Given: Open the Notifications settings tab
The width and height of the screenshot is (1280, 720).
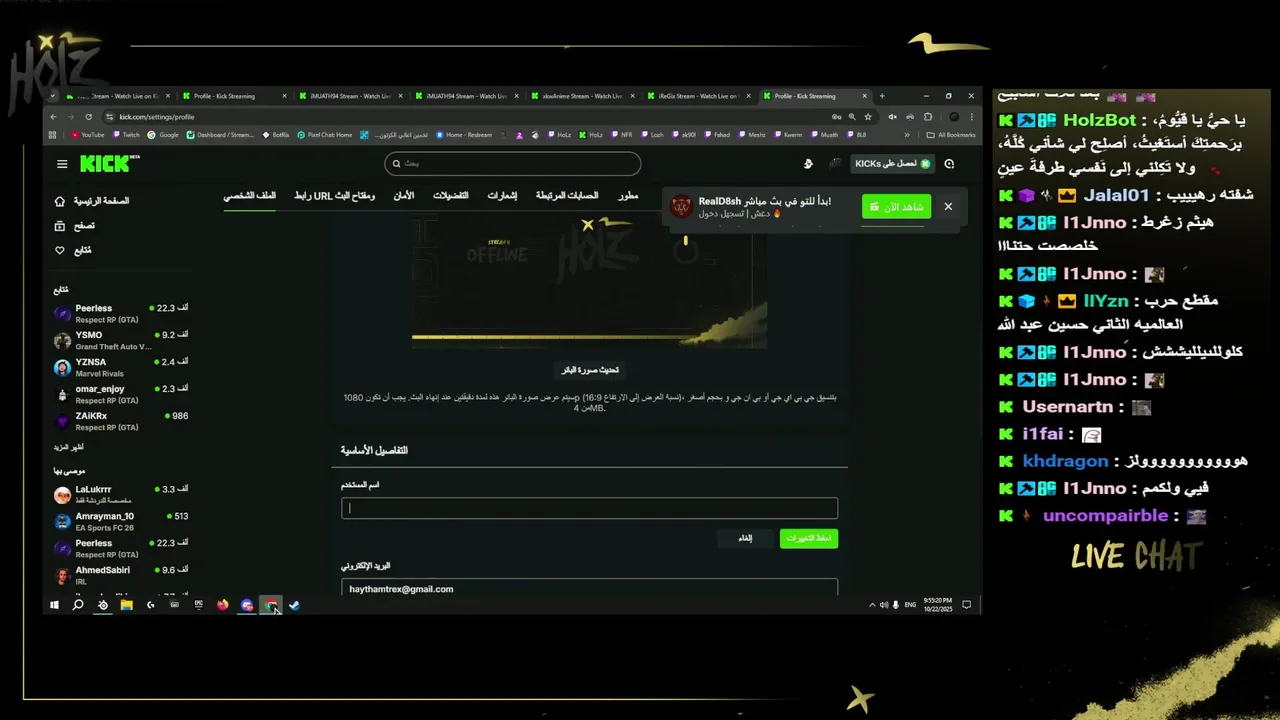Looking at the screenshot, I should click(502, 195).
